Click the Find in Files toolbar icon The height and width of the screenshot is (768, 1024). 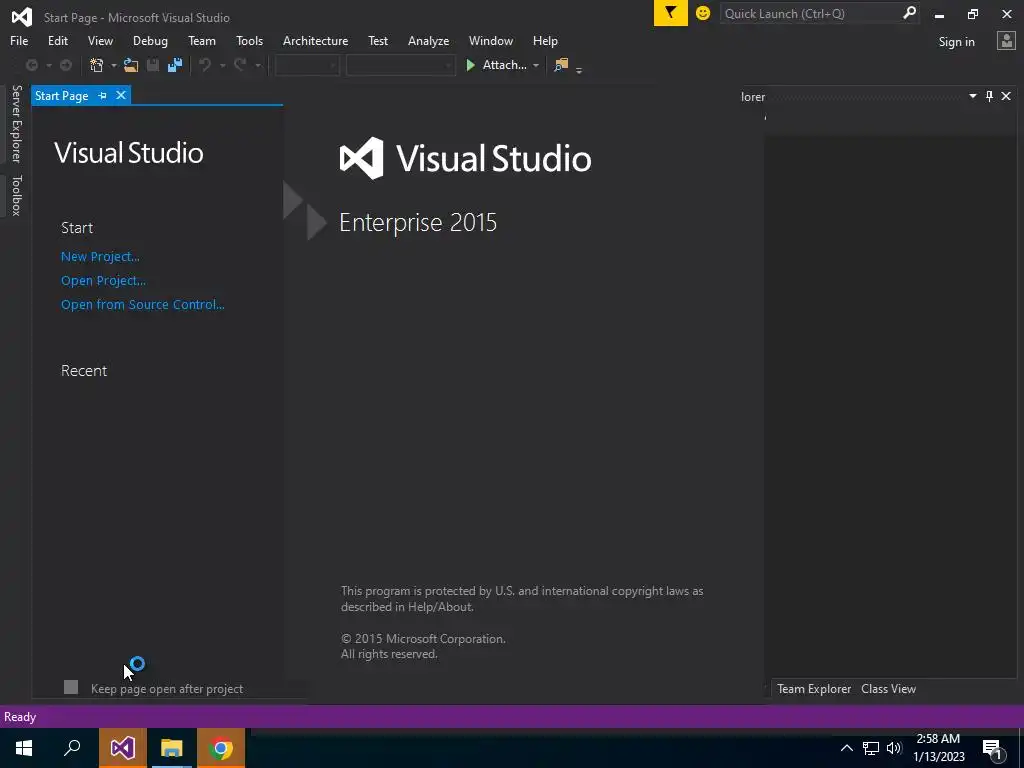pos(561,65)
